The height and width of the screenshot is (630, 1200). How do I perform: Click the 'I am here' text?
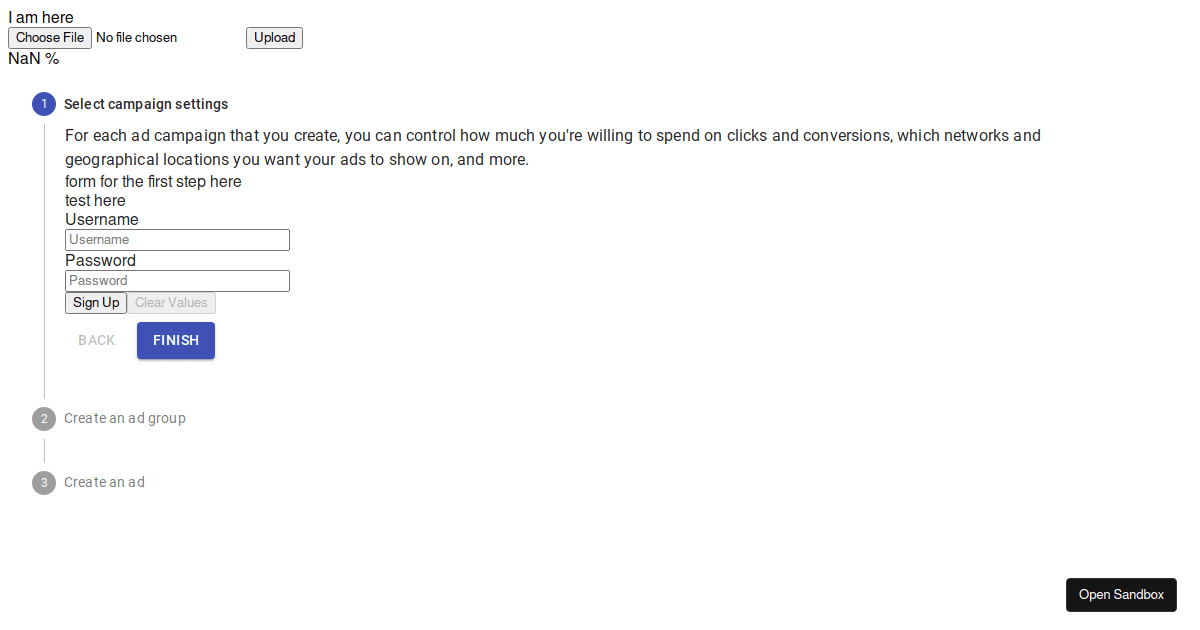41,17
